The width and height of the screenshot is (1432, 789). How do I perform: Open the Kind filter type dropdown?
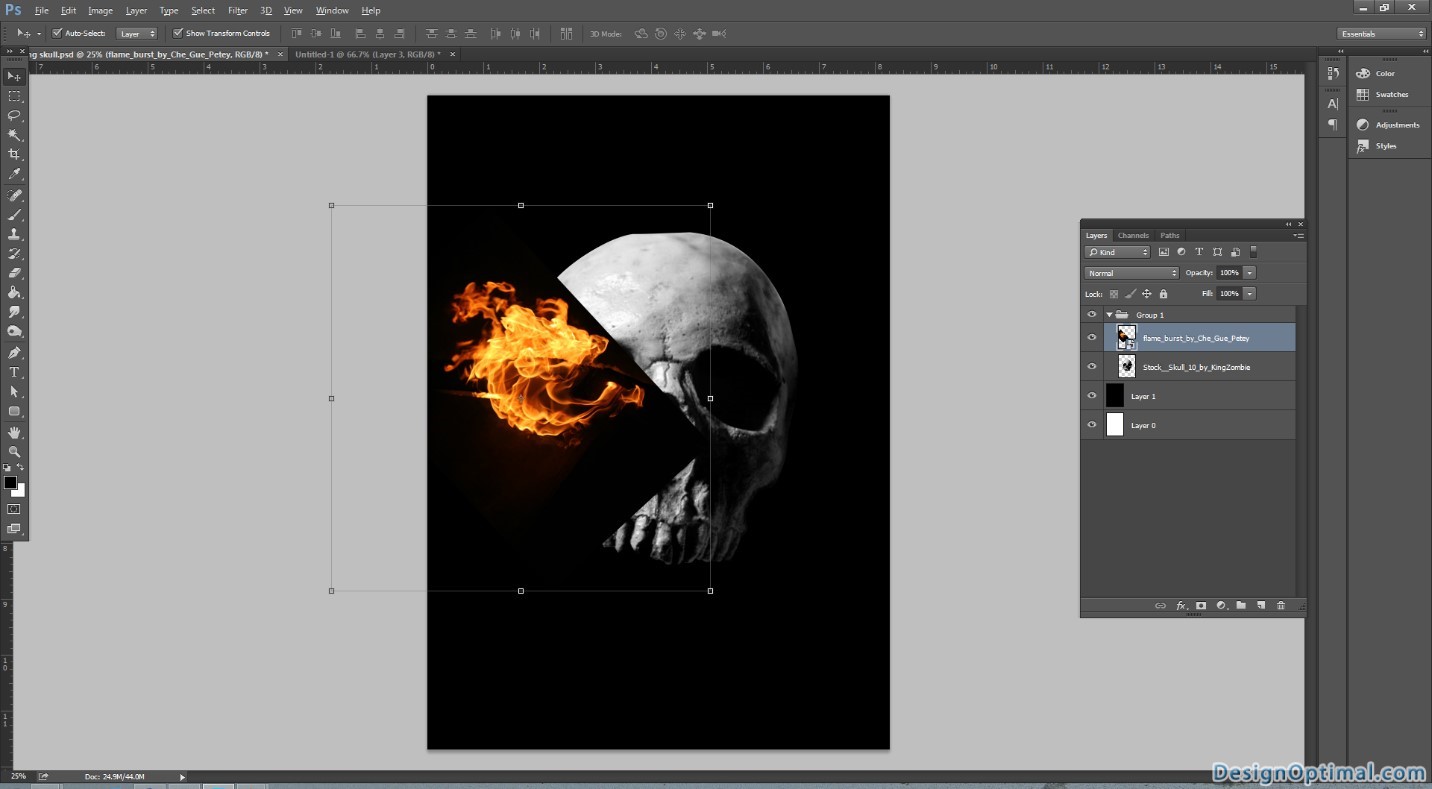tap(1118, 252)
